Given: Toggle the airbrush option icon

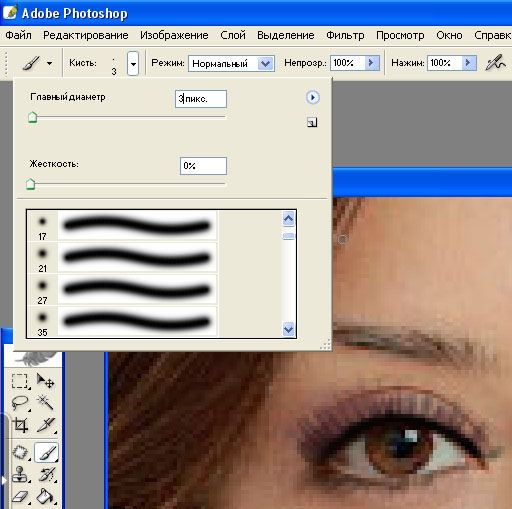Looking at the screenshot, I should [495, 63].
